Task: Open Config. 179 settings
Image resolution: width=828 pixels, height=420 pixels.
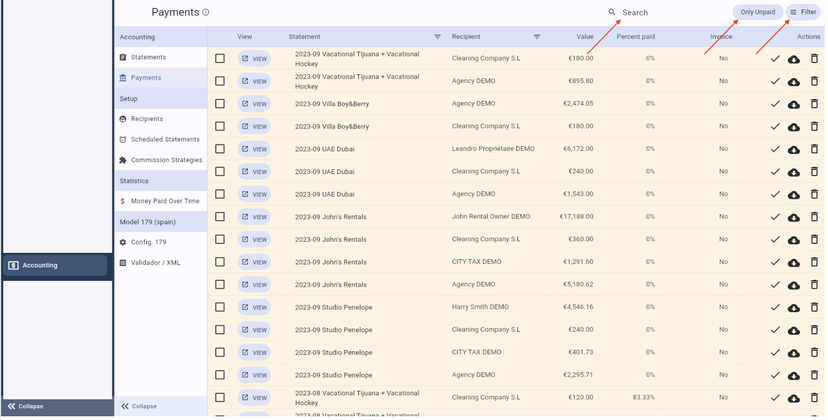Action: coord(161,242)
